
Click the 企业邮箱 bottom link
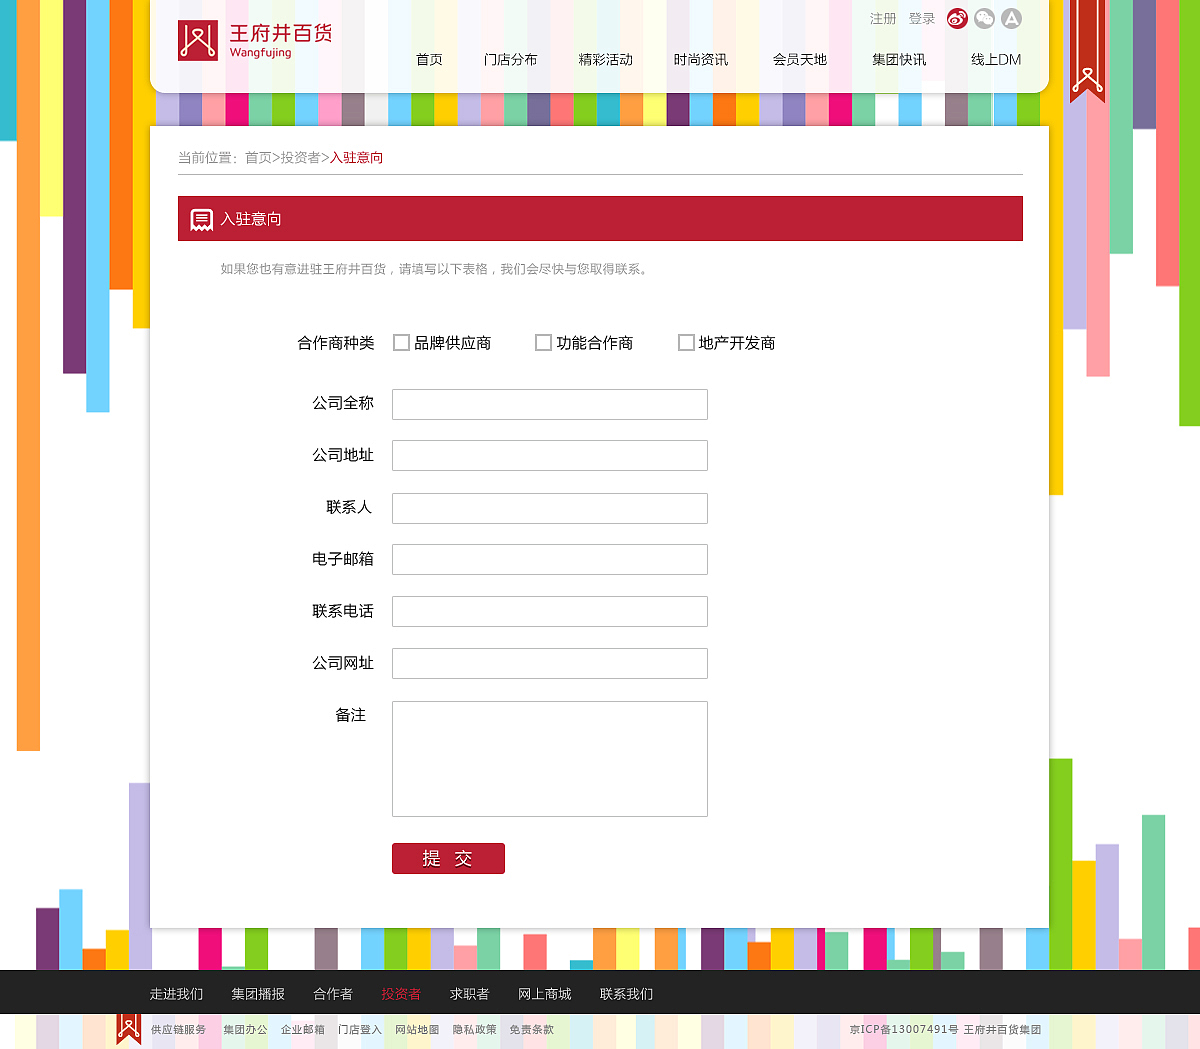pyautogui.click(x=303, y=1030)
